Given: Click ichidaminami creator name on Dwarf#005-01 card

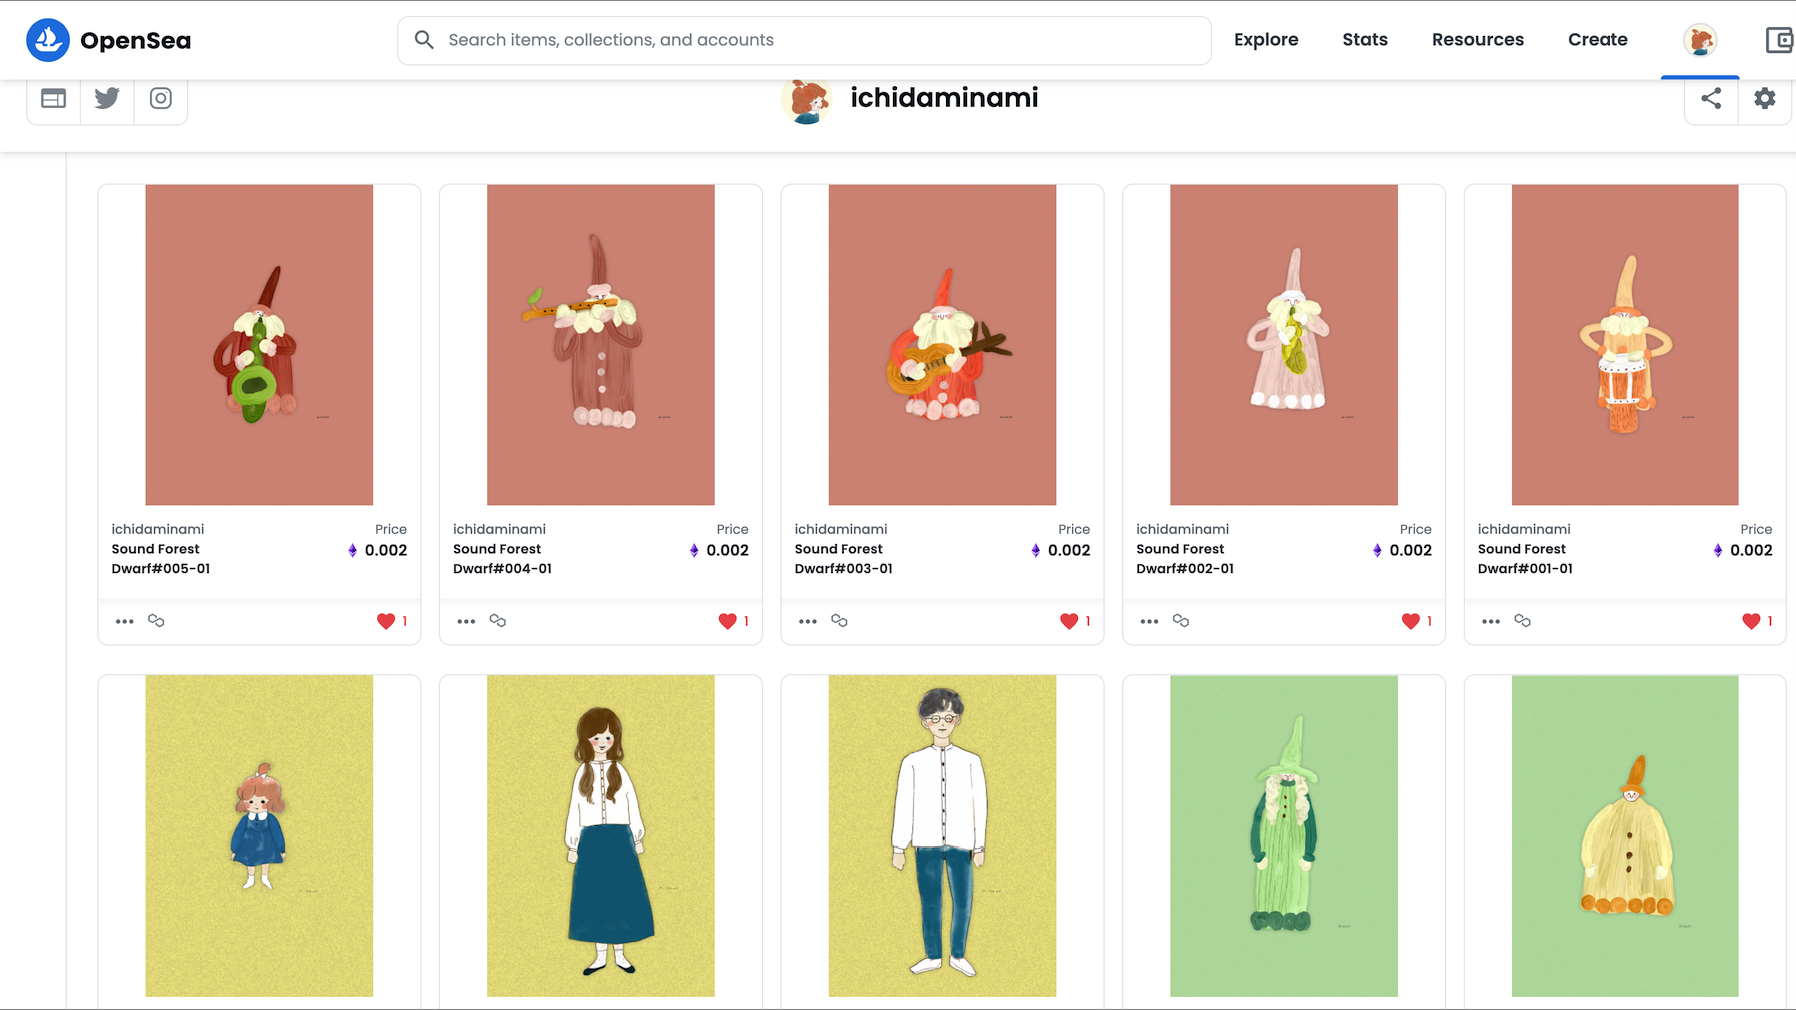Looking at the screenshot, I should 158,529.
